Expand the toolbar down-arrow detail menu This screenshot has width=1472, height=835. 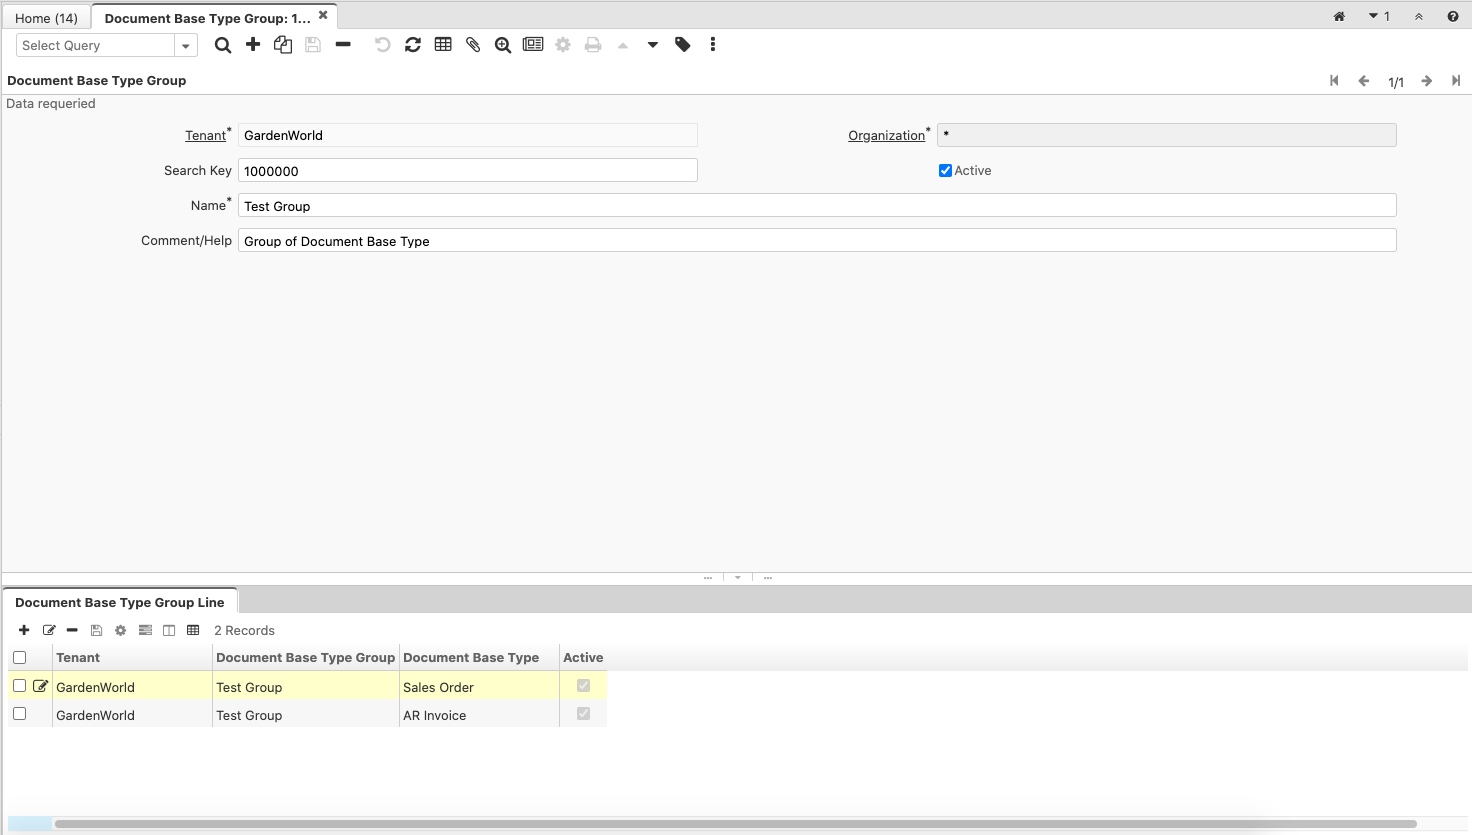point(653,45)
